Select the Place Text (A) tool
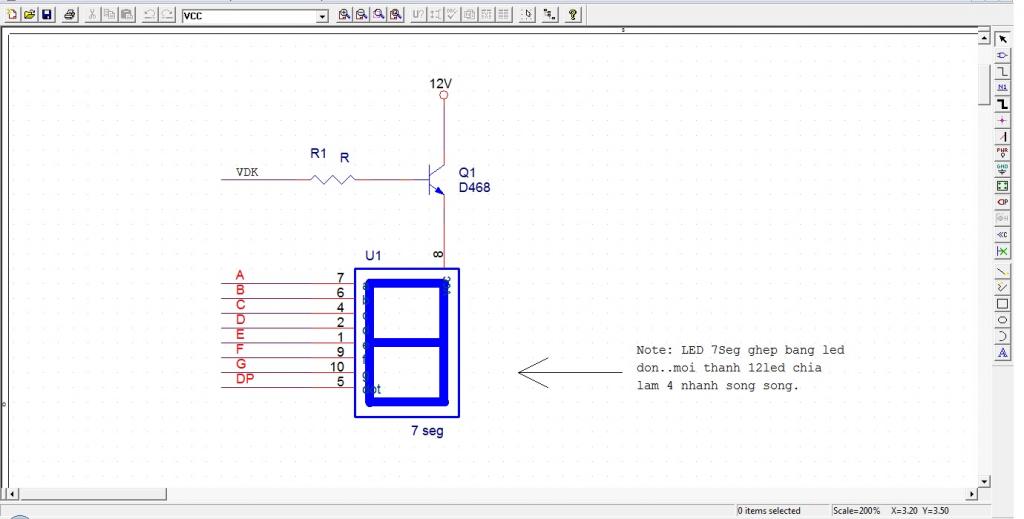This screenshot has width=1024, height=519. (x=1002, y=353)
